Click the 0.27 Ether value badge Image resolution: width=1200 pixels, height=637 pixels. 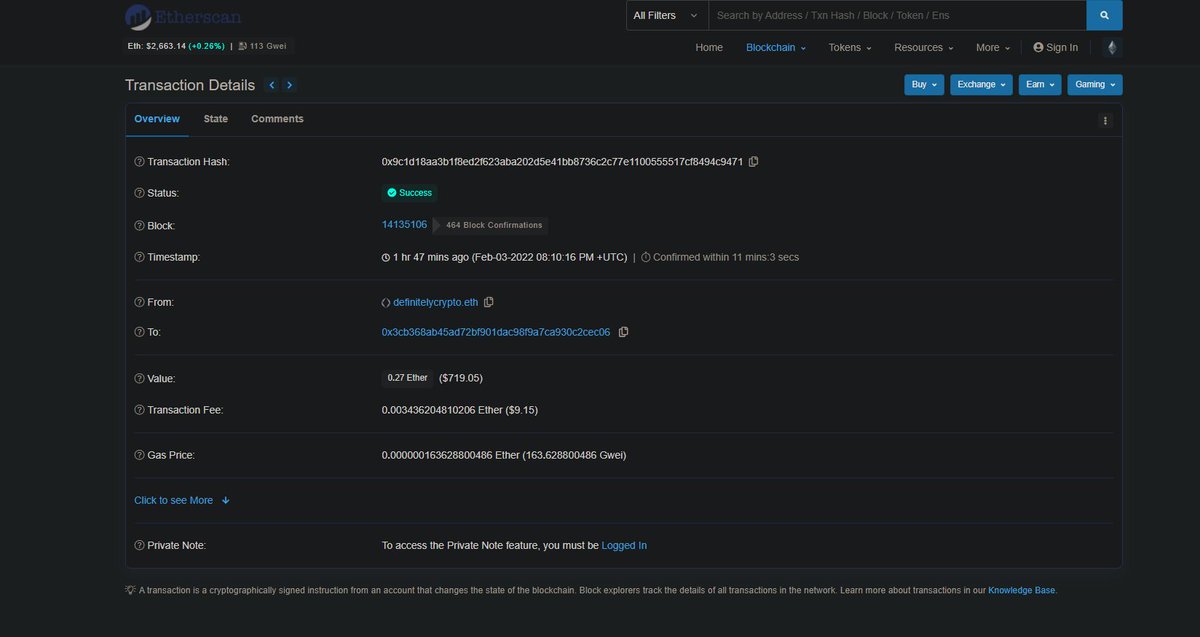[407, 378]
